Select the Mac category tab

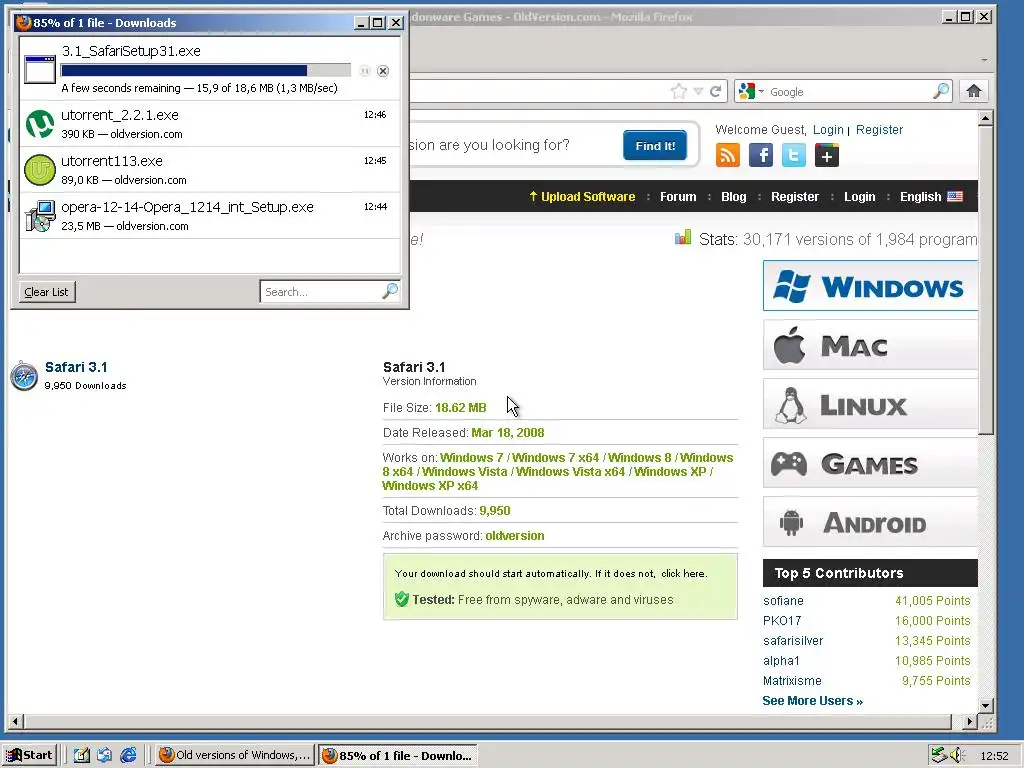tap(871, 345)
